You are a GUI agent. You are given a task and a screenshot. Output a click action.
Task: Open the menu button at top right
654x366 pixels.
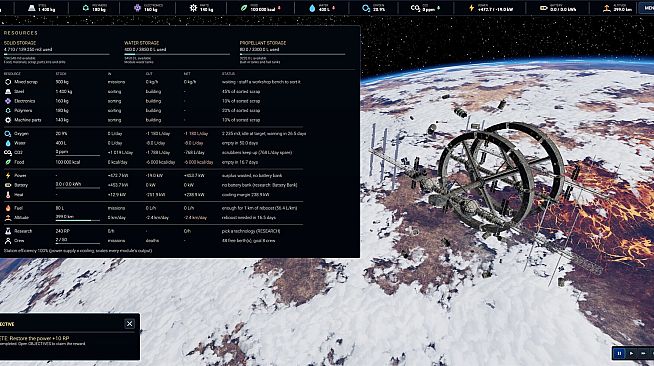647,8
